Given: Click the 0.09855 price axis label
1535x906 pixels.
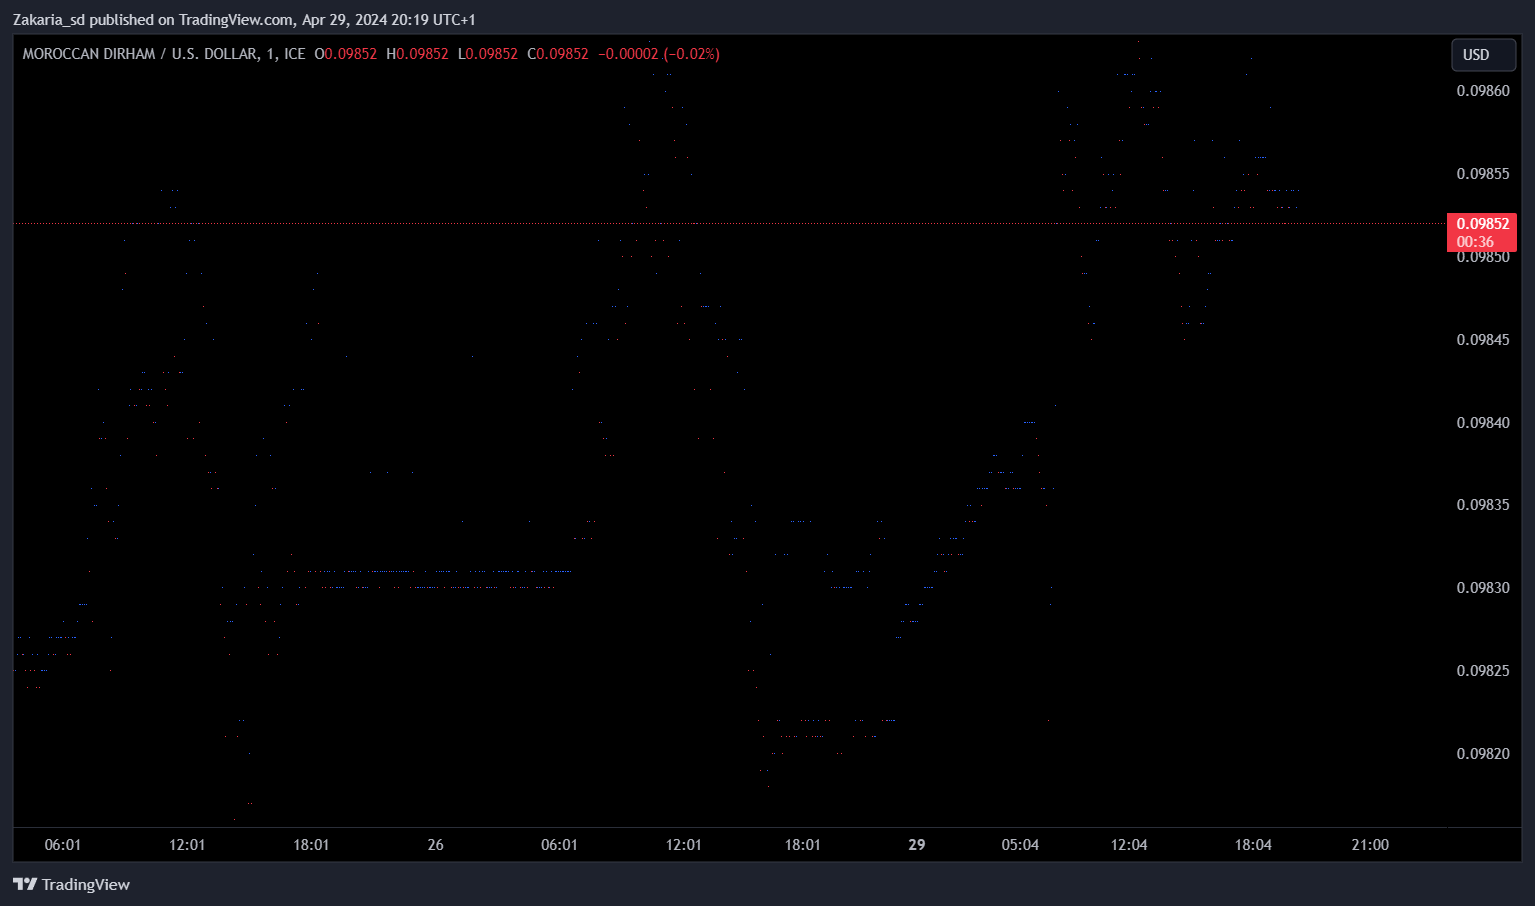Looking at the screenshot, I should click(x=1483, y=174).
